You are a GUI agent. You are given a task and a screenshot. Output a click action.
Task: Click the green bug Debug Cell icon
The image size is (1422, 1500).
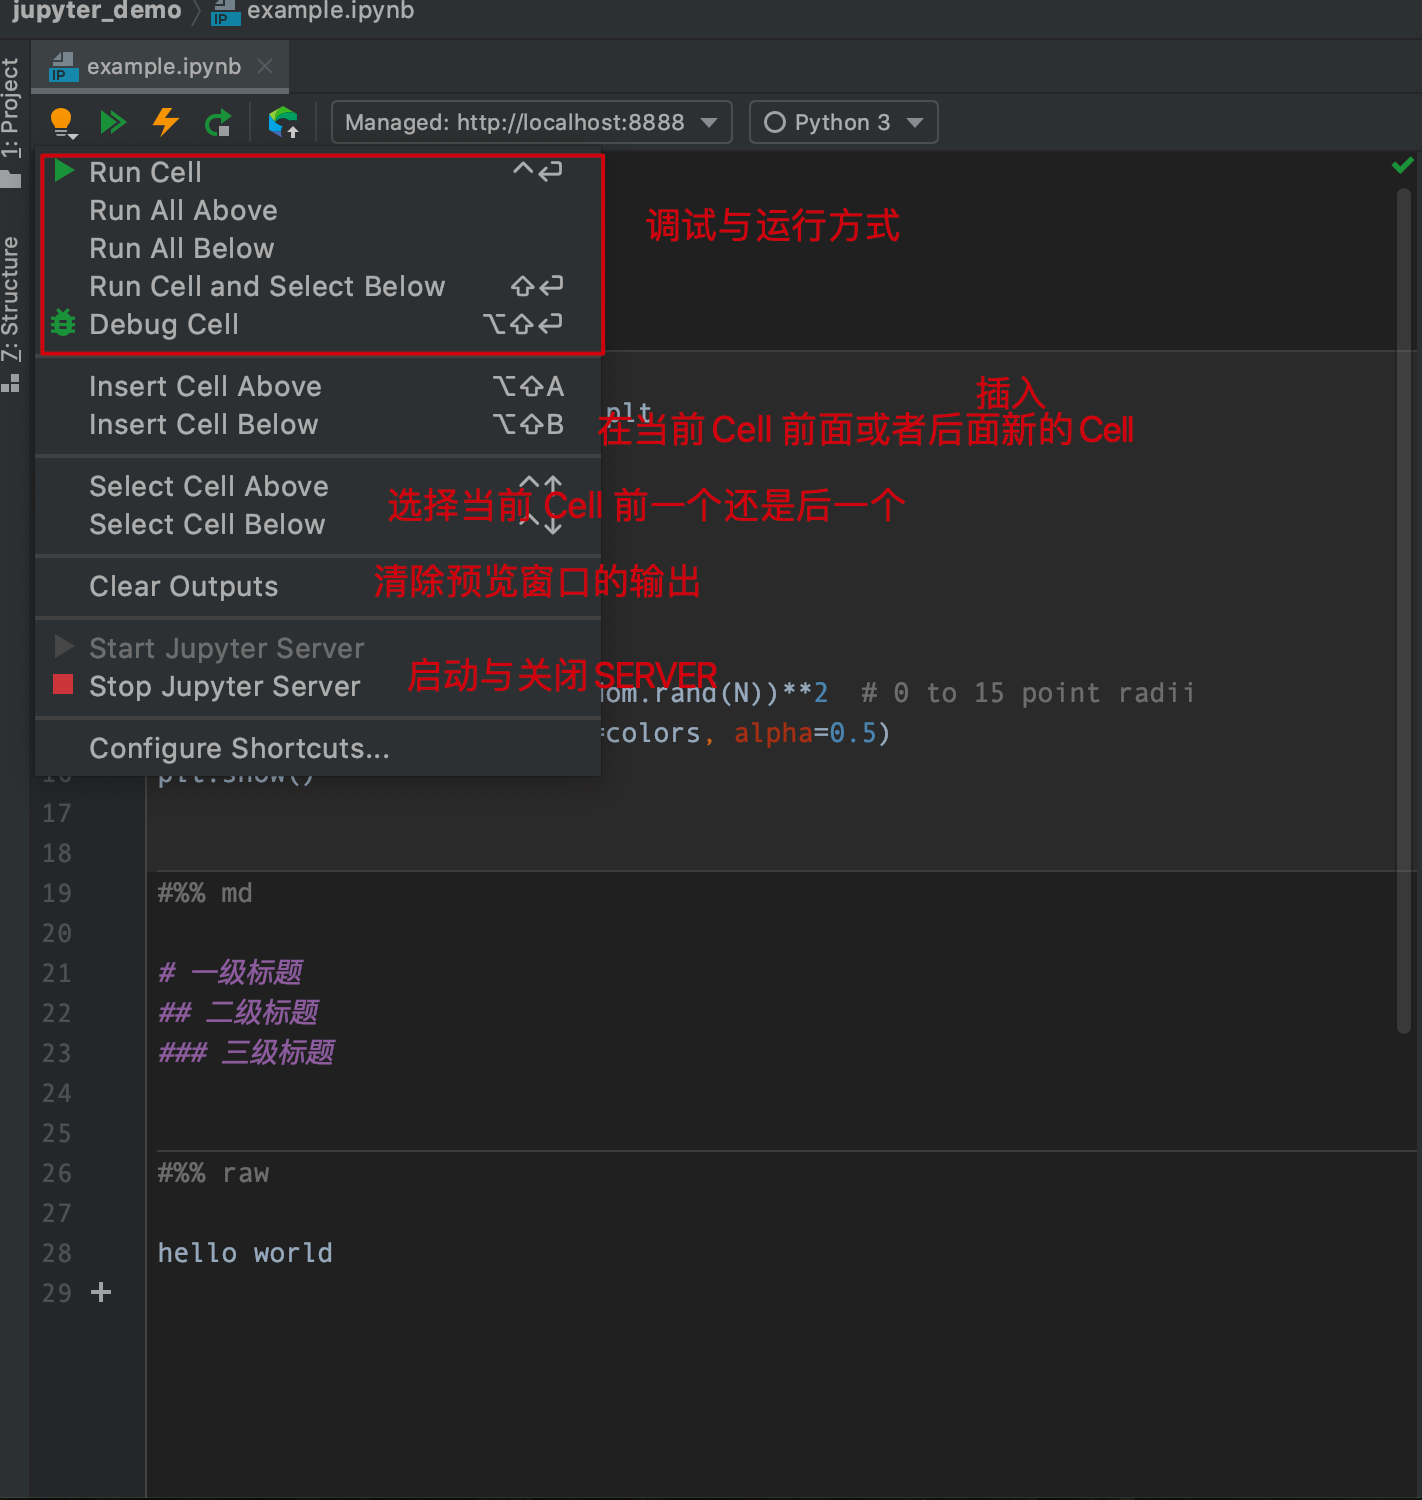point(63,323)
